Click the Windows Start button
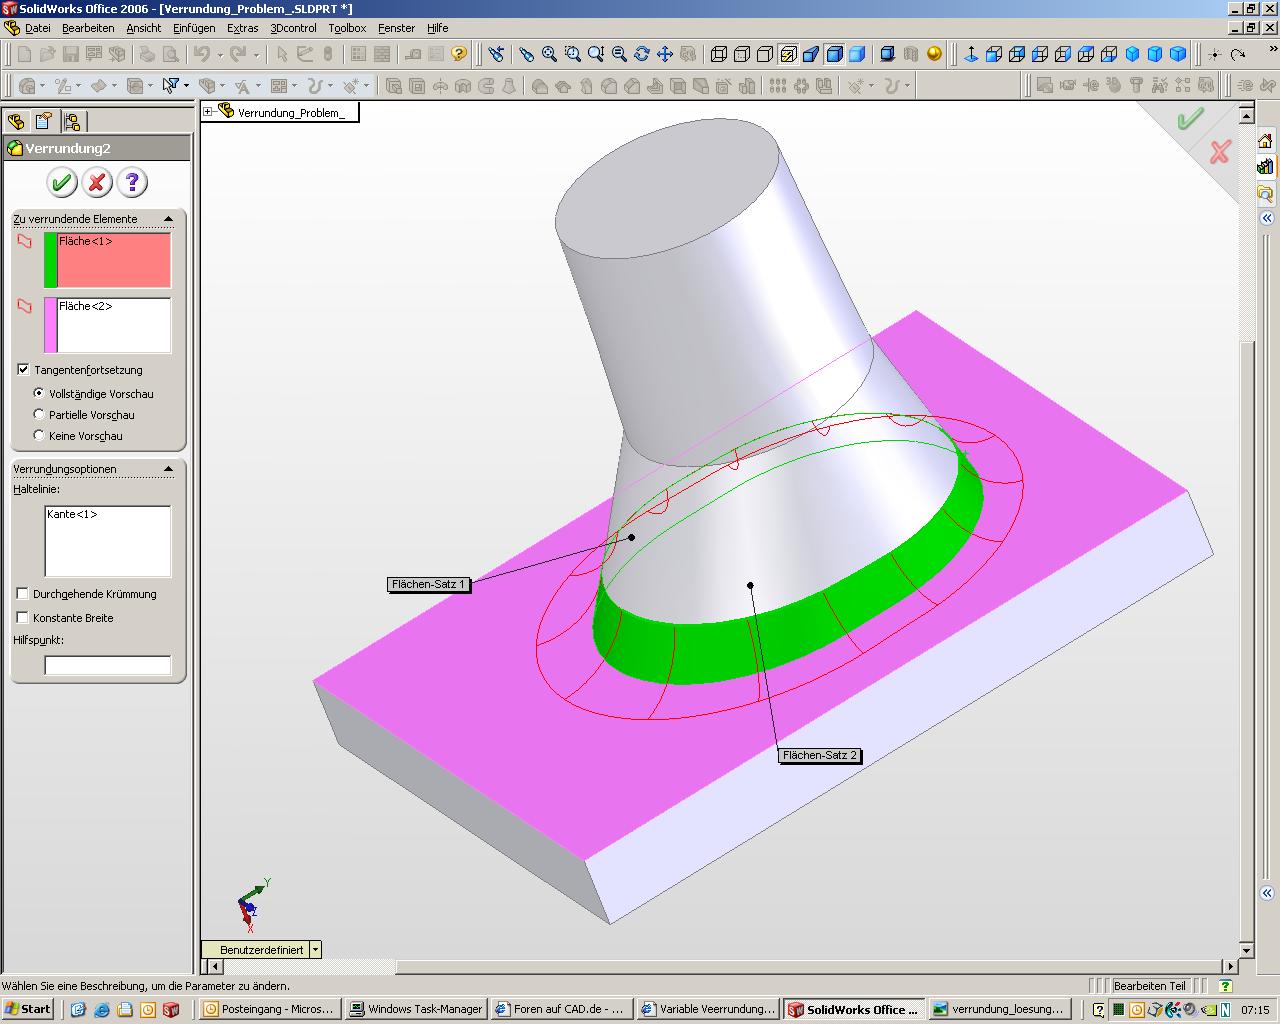 tap(27, 1009)
